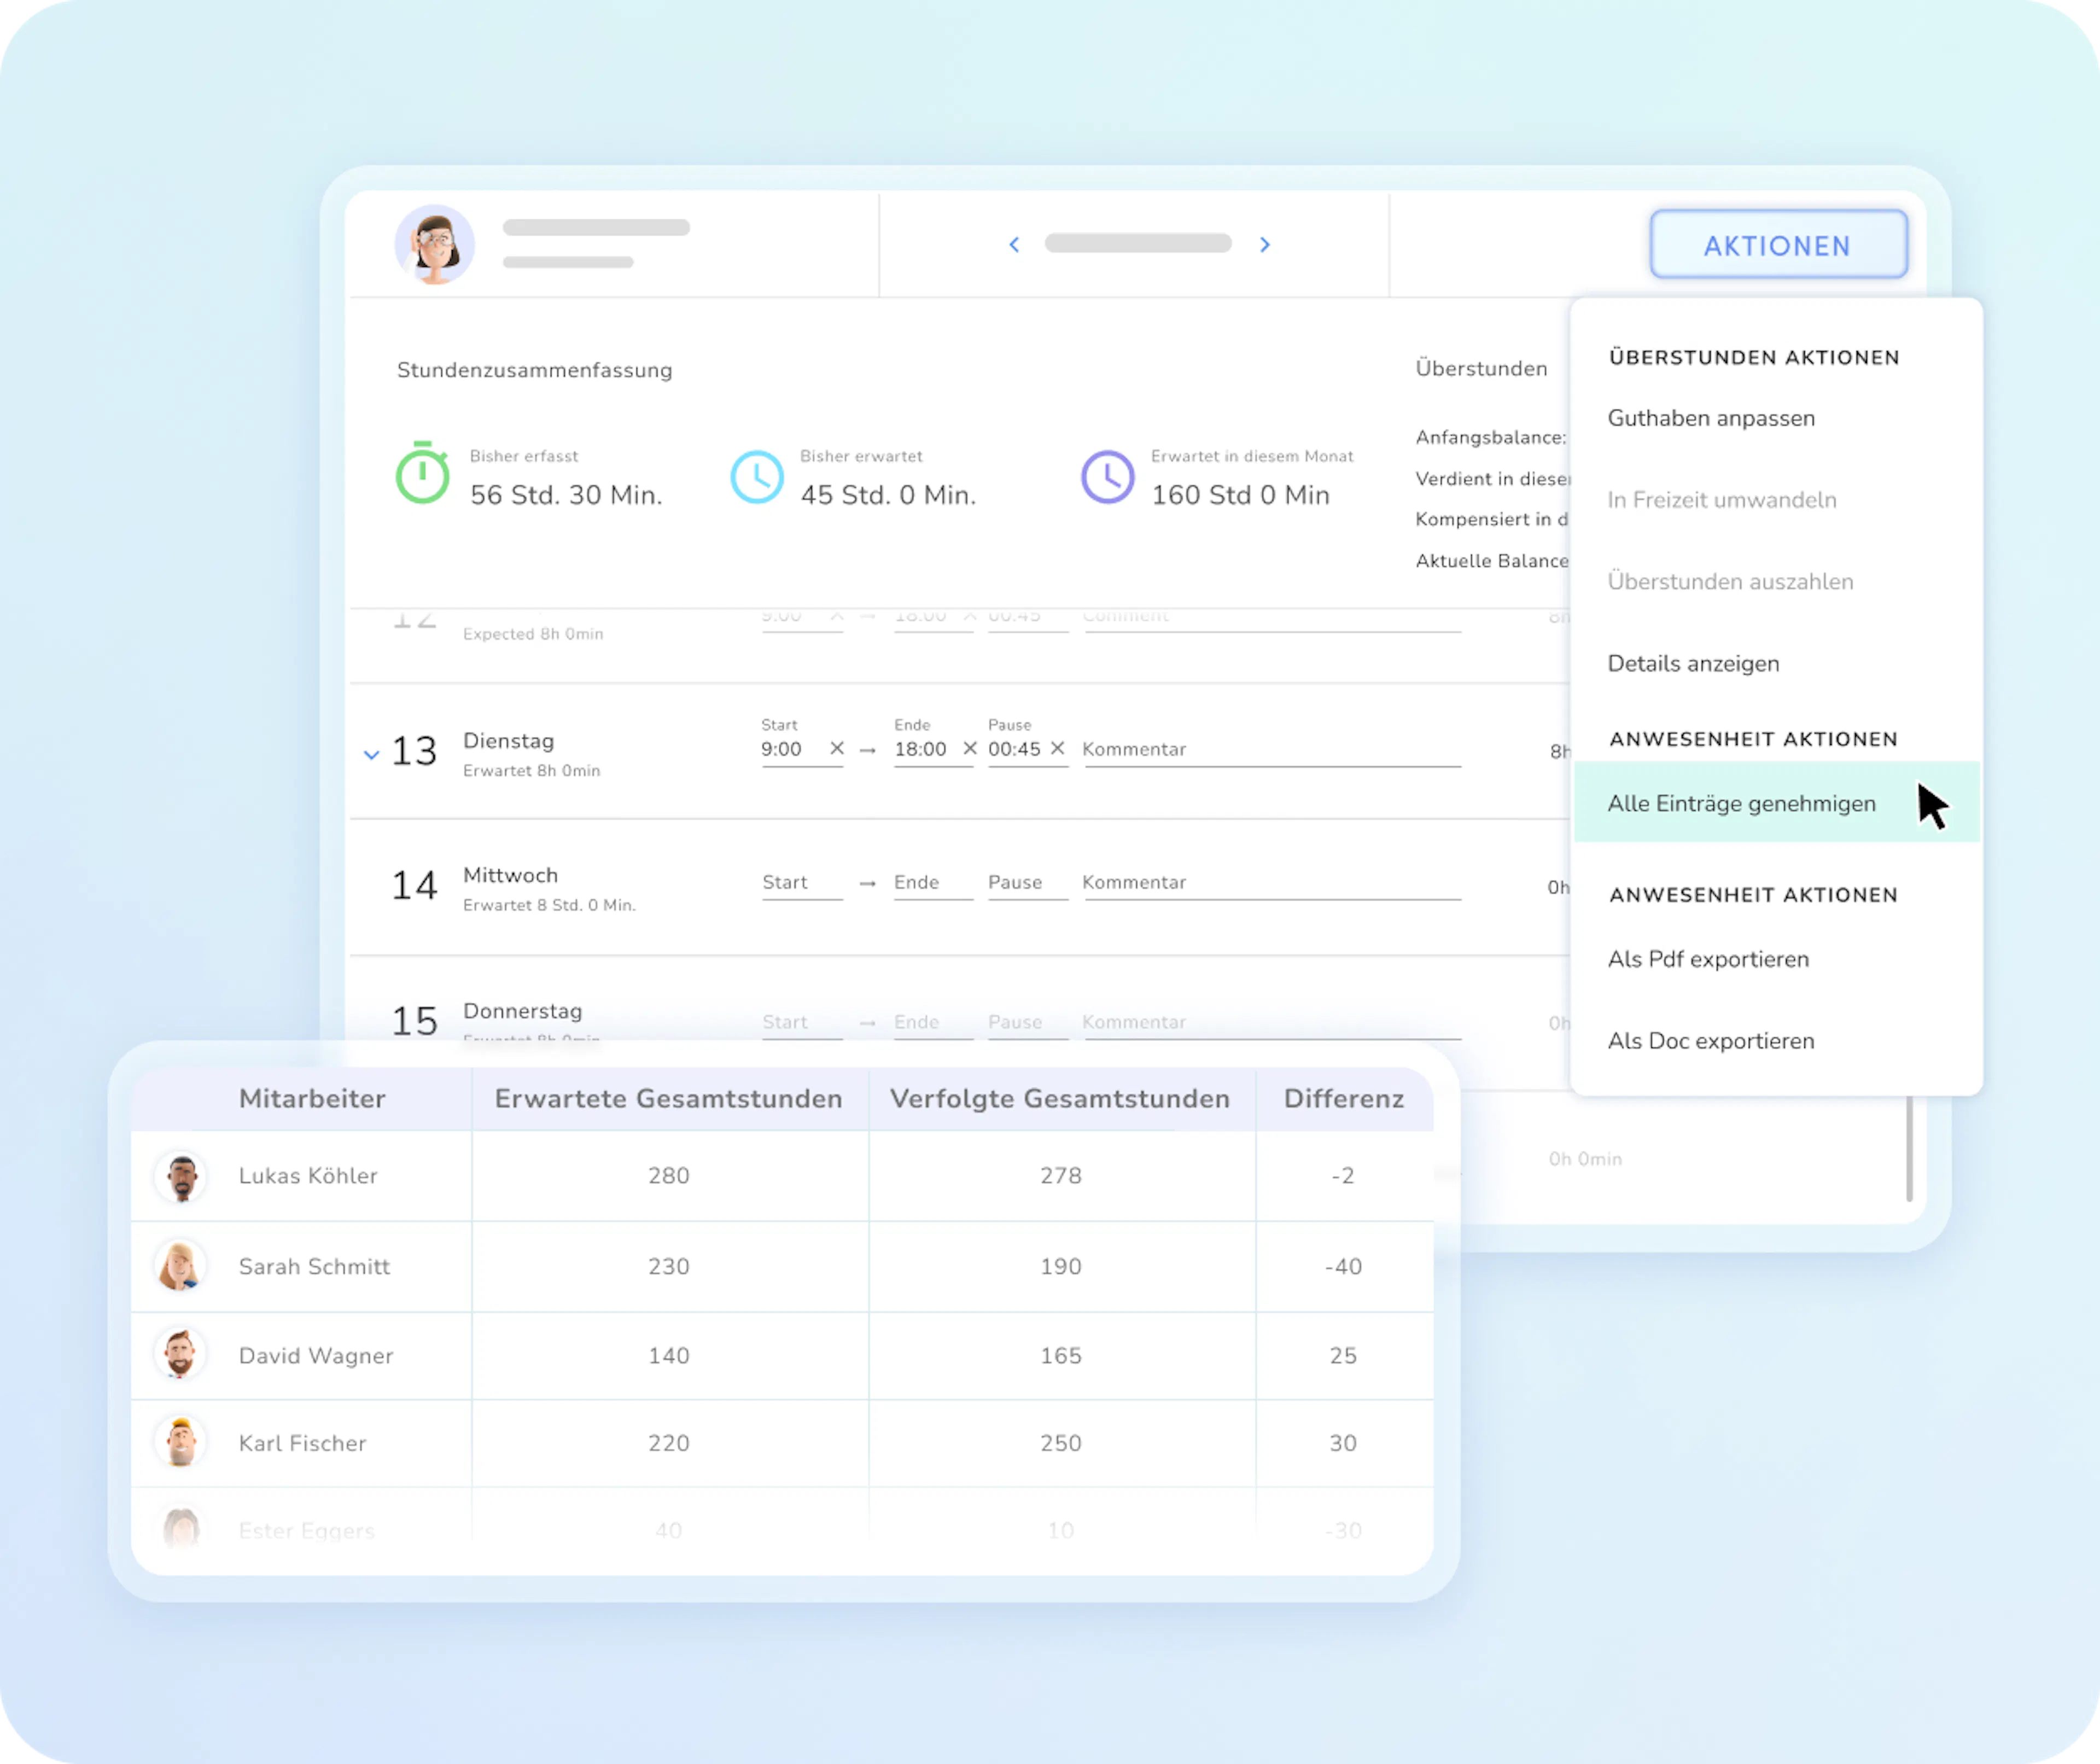The image size is (2100, 1764).
Task: Export timesheet as PDF
Action: point(1708,959)
